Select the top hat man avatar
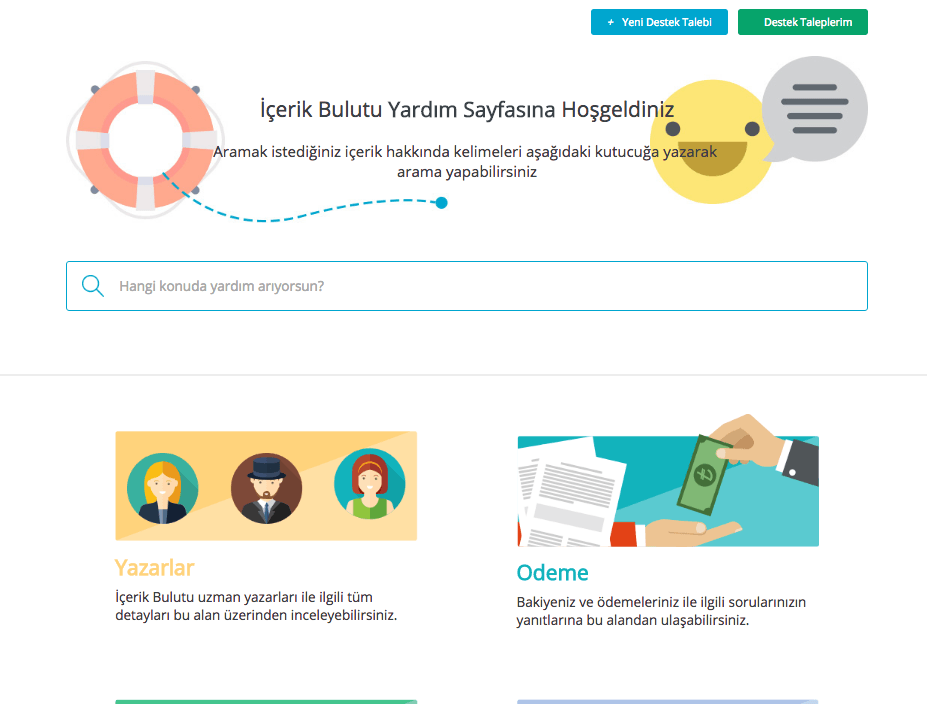Viewport: 927px width, 704px height. click(266, 488)
